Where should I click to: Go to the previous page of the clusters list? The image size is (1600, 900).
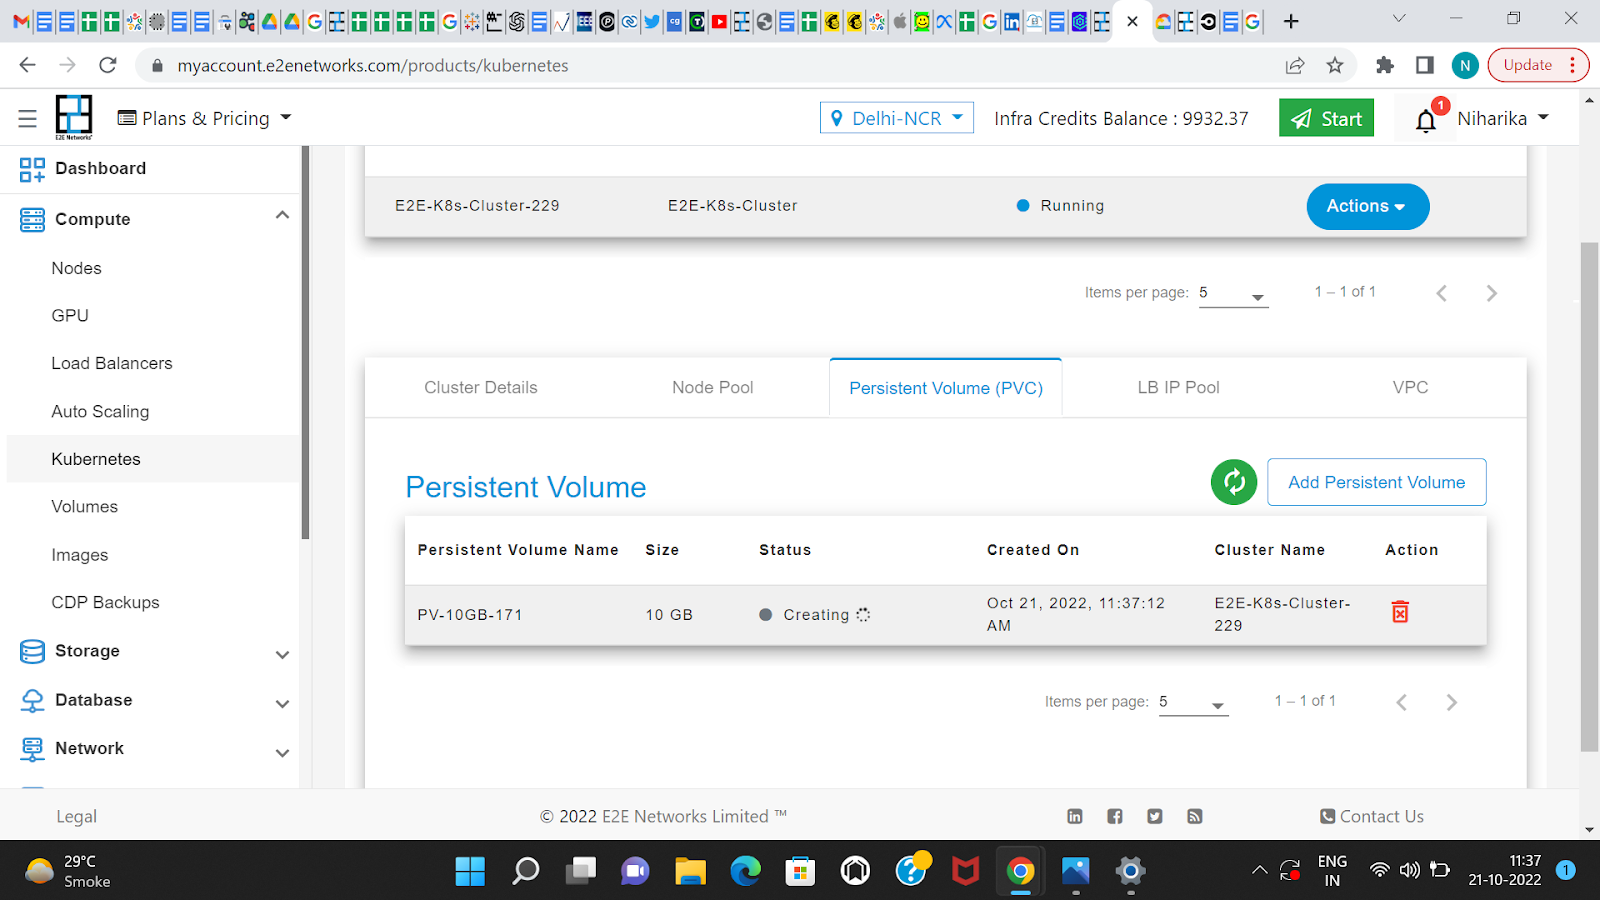tap(1441, 293)
